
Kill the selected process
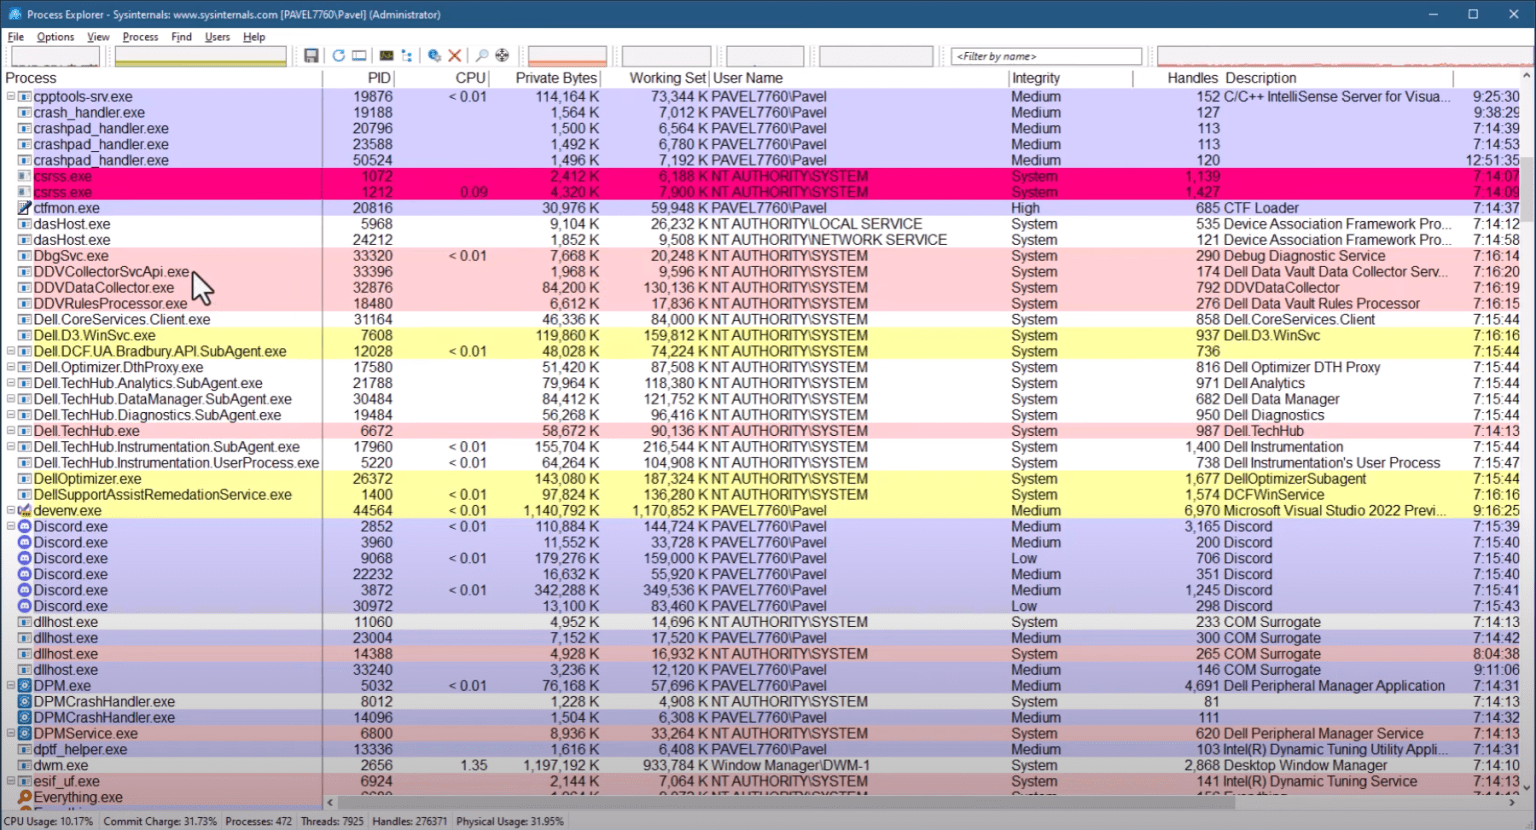453,55
